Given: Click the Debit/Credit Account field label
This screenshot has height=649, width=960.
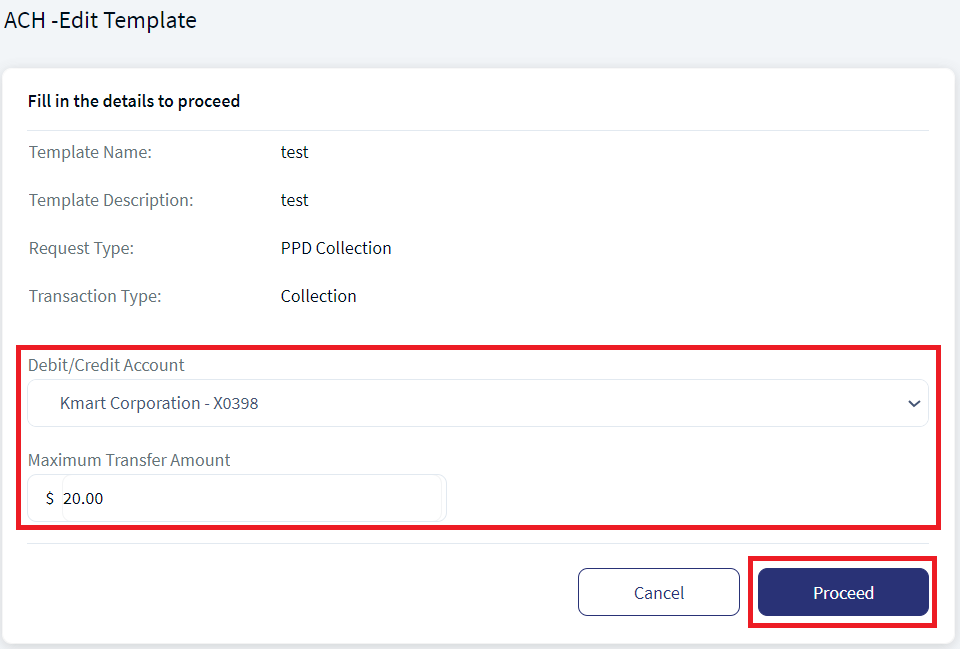Looking at the screenshot, I should click(106, 365).
